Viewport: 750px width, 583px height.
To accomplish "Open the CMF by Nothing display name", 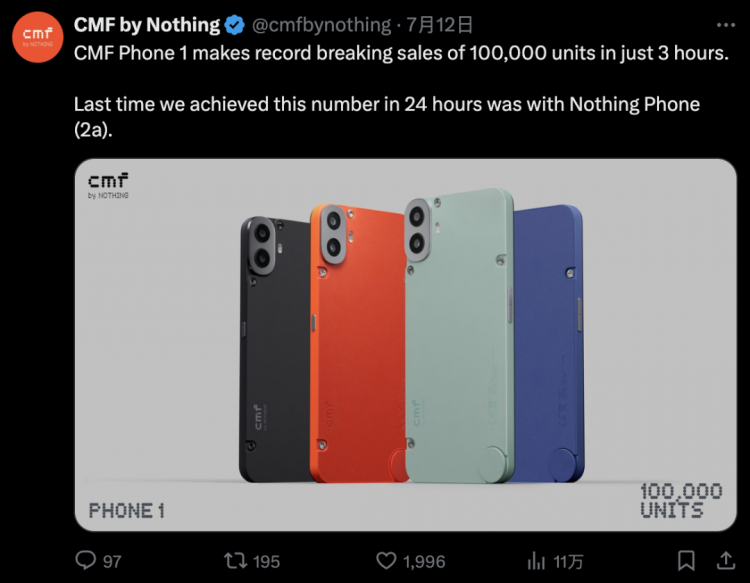I will (147, 25).
